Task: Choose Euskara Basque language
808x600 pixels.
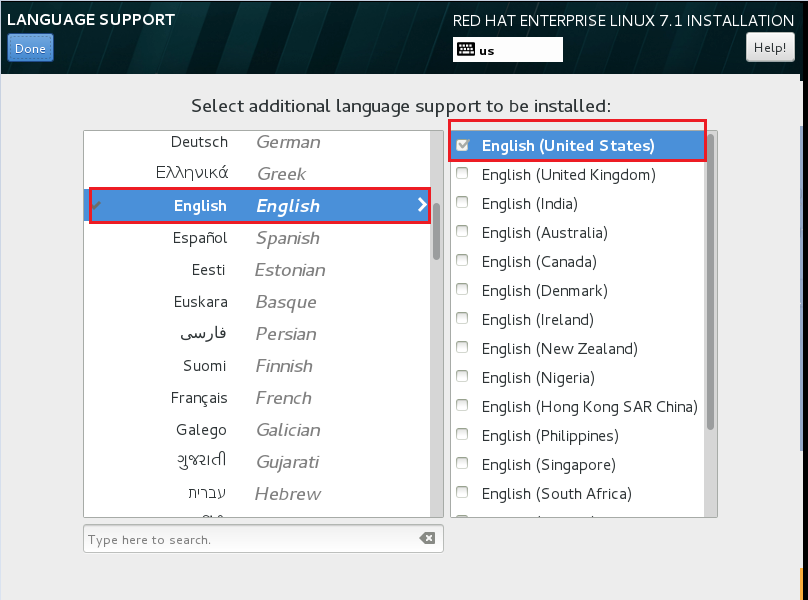Action: tap(257, 302)
